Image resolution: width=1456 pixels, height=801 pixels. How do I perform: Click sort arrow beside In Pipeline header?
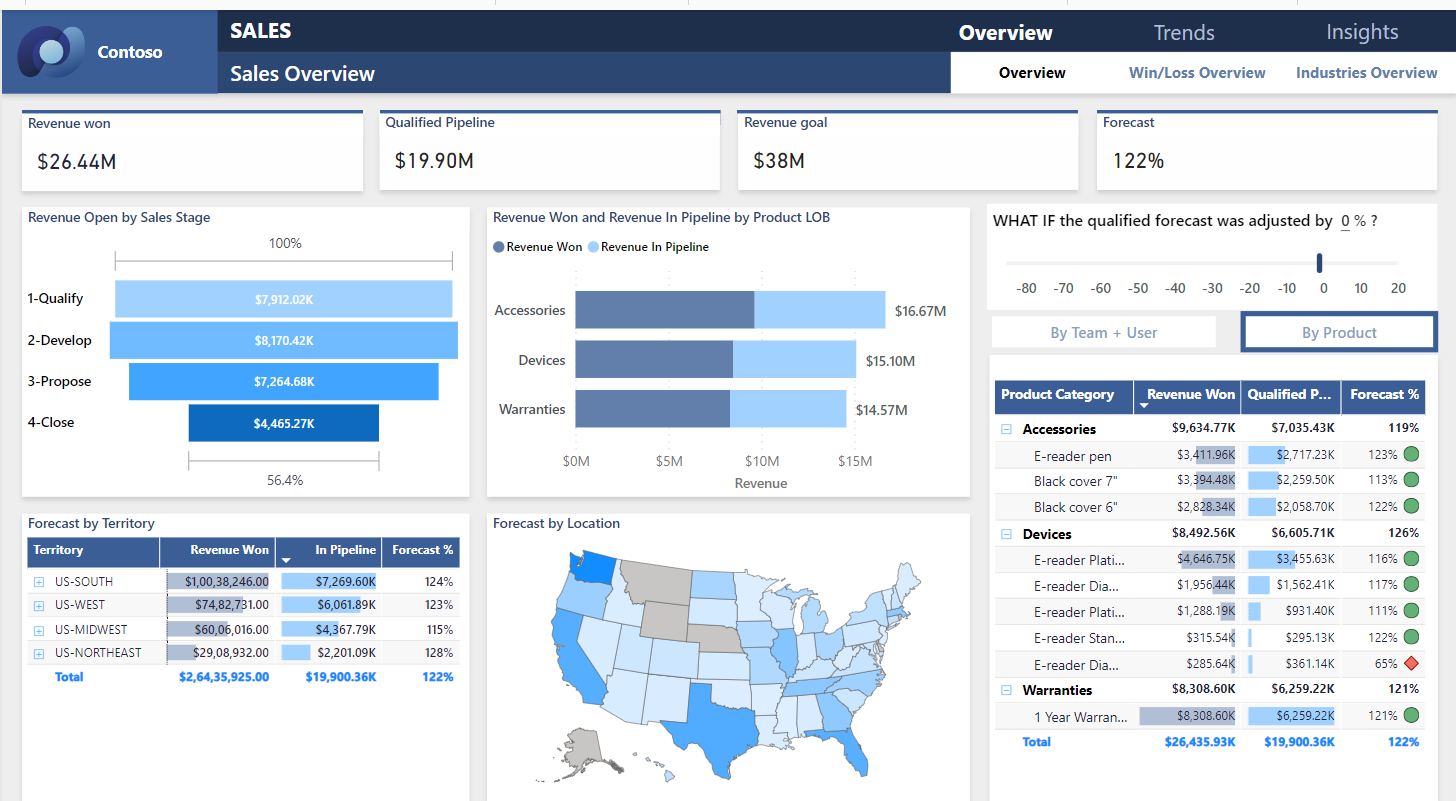286,561
